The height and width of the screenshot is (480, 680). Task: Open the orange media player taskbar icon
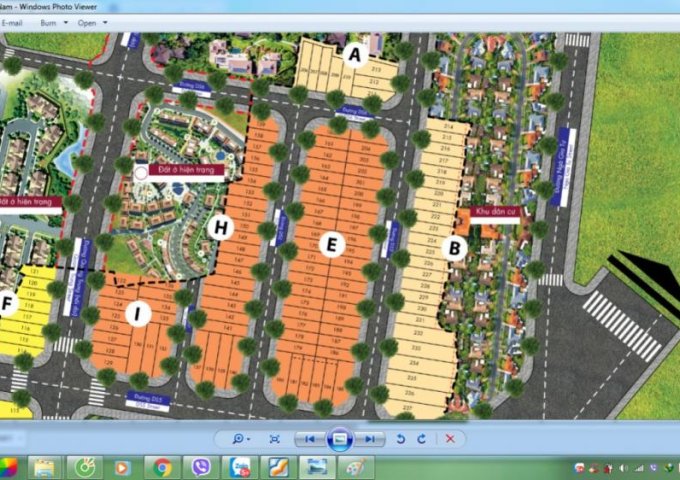click(122, 468)
